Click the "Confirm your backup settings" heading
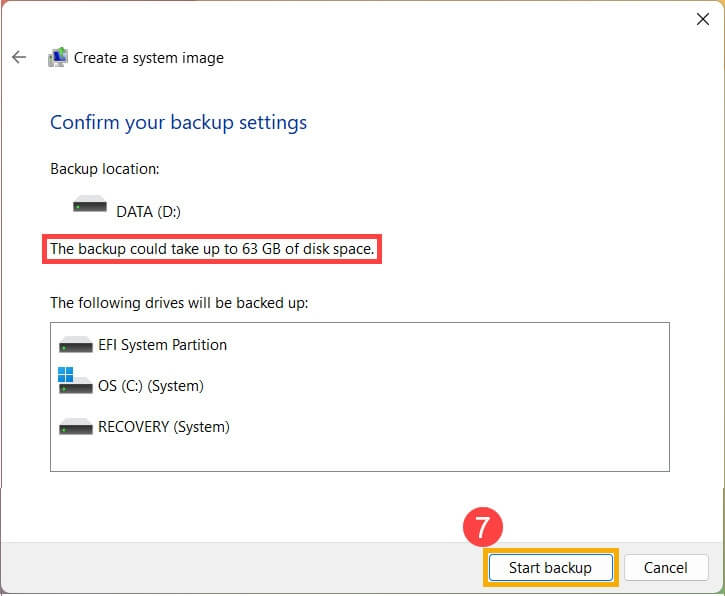Image resolution: width=725 pixels, height=596 pixels. [178, 123]
